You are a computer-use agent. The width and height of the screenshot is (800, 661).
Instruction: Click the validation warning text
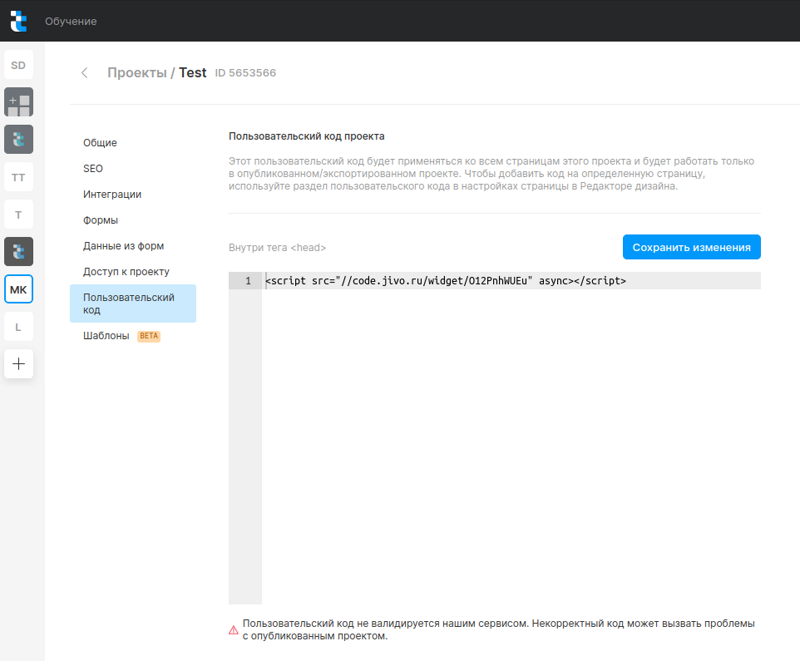point(498,629)
